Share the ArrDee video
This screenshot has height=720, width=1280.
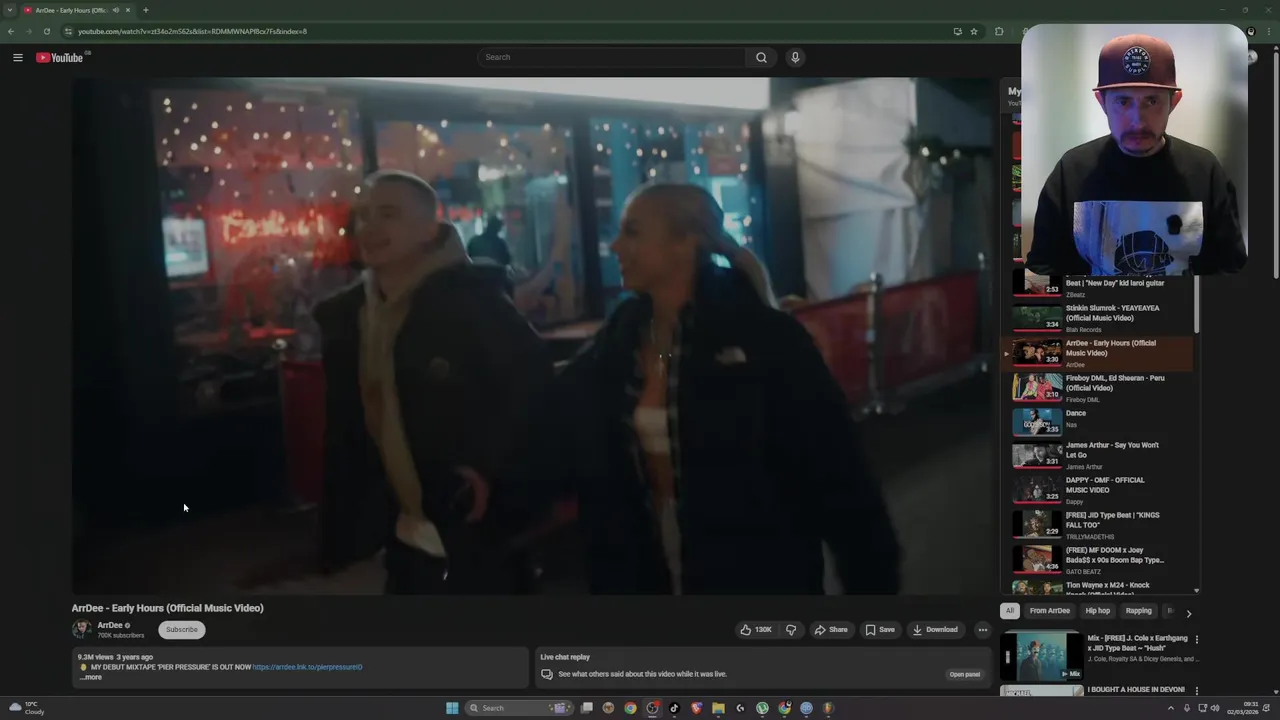pyautogui.click(x=830, y=630)
